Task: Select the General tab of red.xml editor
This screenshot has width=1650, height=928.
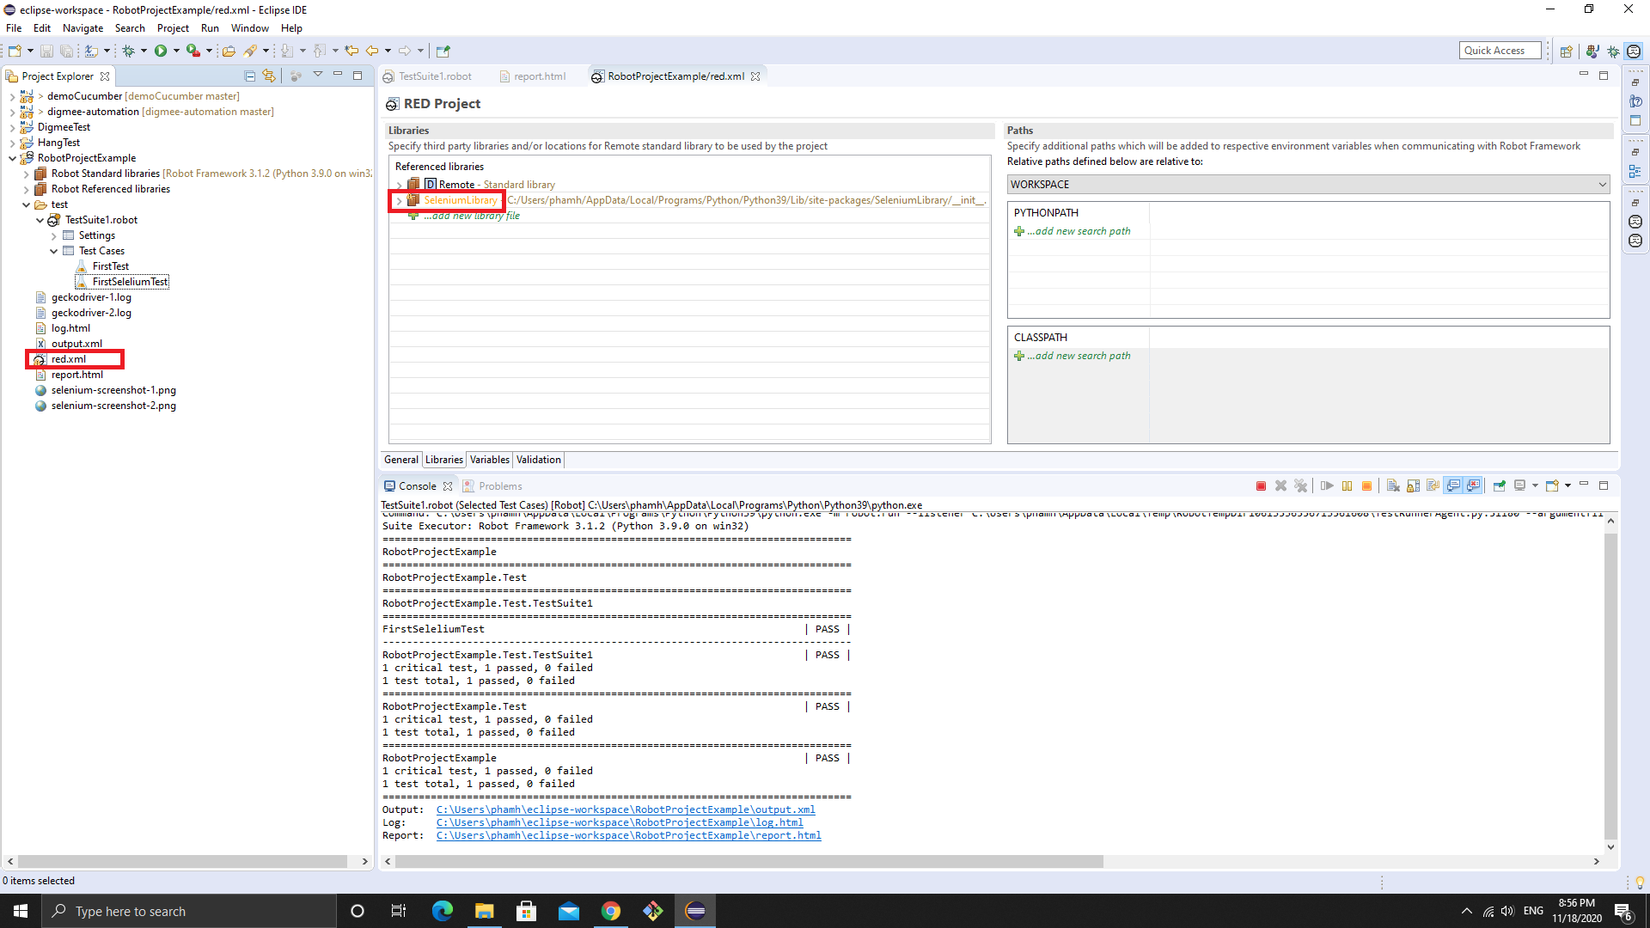Action: pyautogui.click(x=401, y=460)
